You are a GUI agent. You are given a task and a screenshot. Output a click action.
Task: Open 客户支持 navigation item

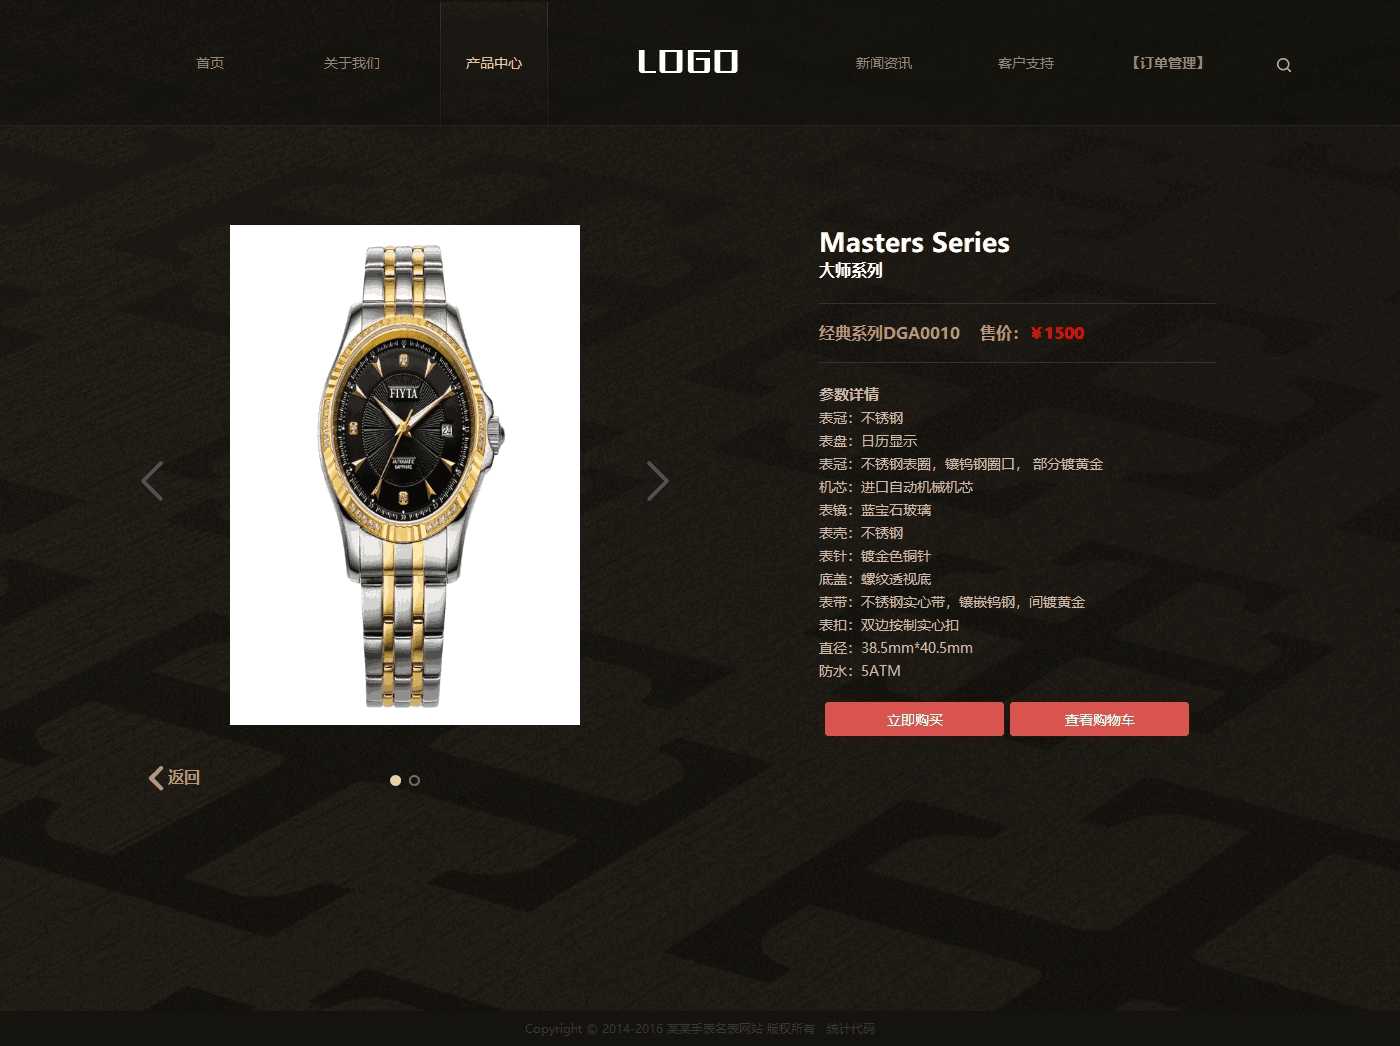point(1026,63)
